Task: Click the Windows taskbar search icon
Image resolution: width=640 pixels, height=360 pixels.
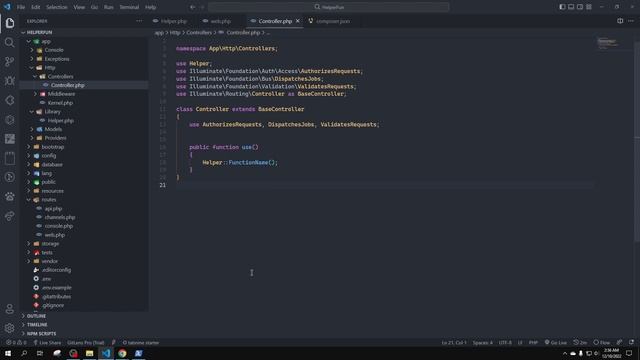Action: (x=24, y=353)
